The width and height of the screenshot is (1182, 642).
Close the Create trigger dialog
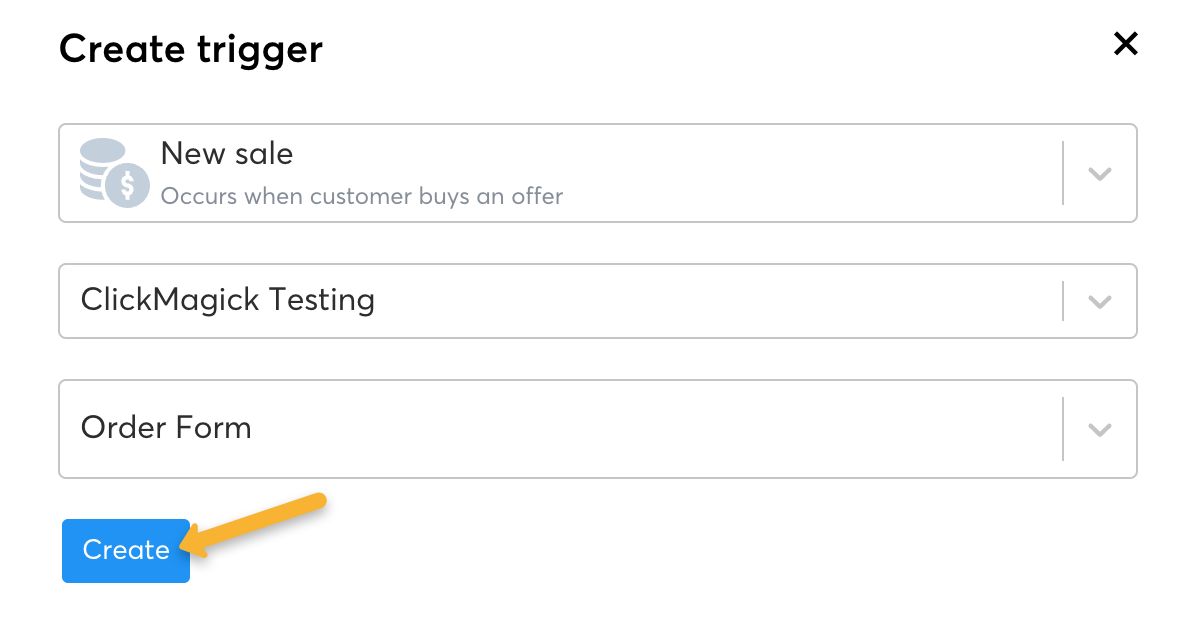point(1126,44)
